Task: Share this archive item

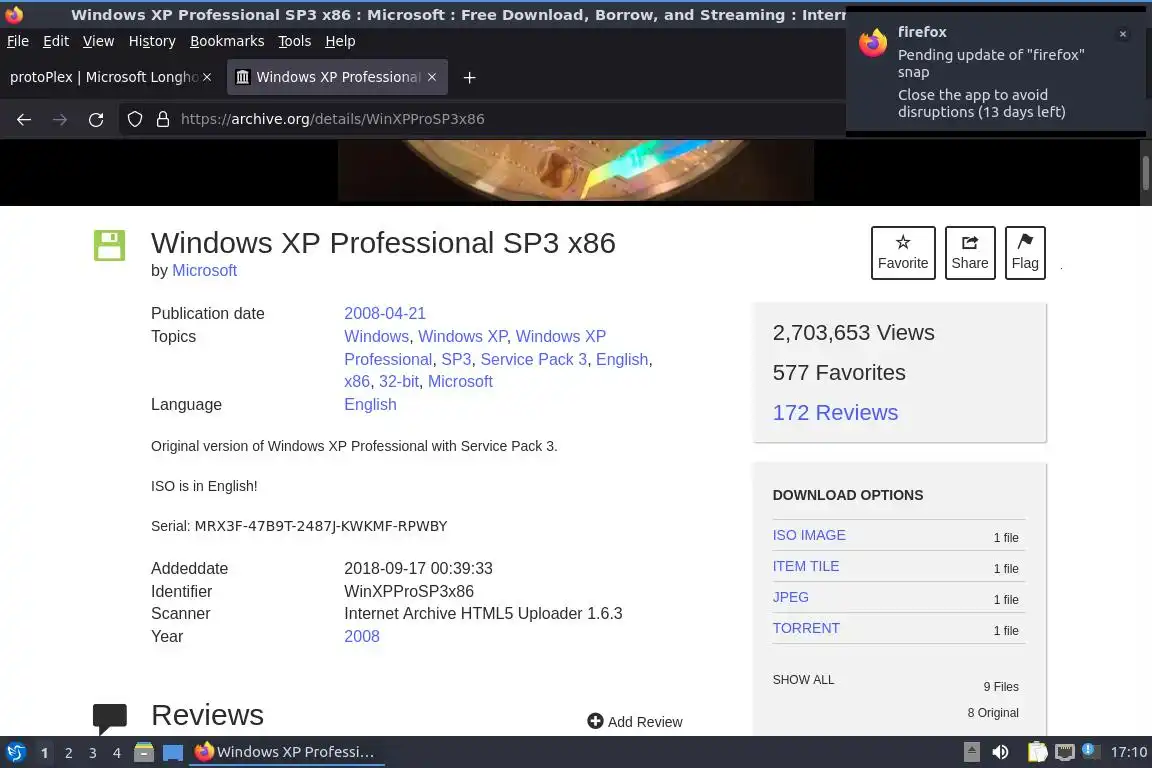Action: coord(970,253)
